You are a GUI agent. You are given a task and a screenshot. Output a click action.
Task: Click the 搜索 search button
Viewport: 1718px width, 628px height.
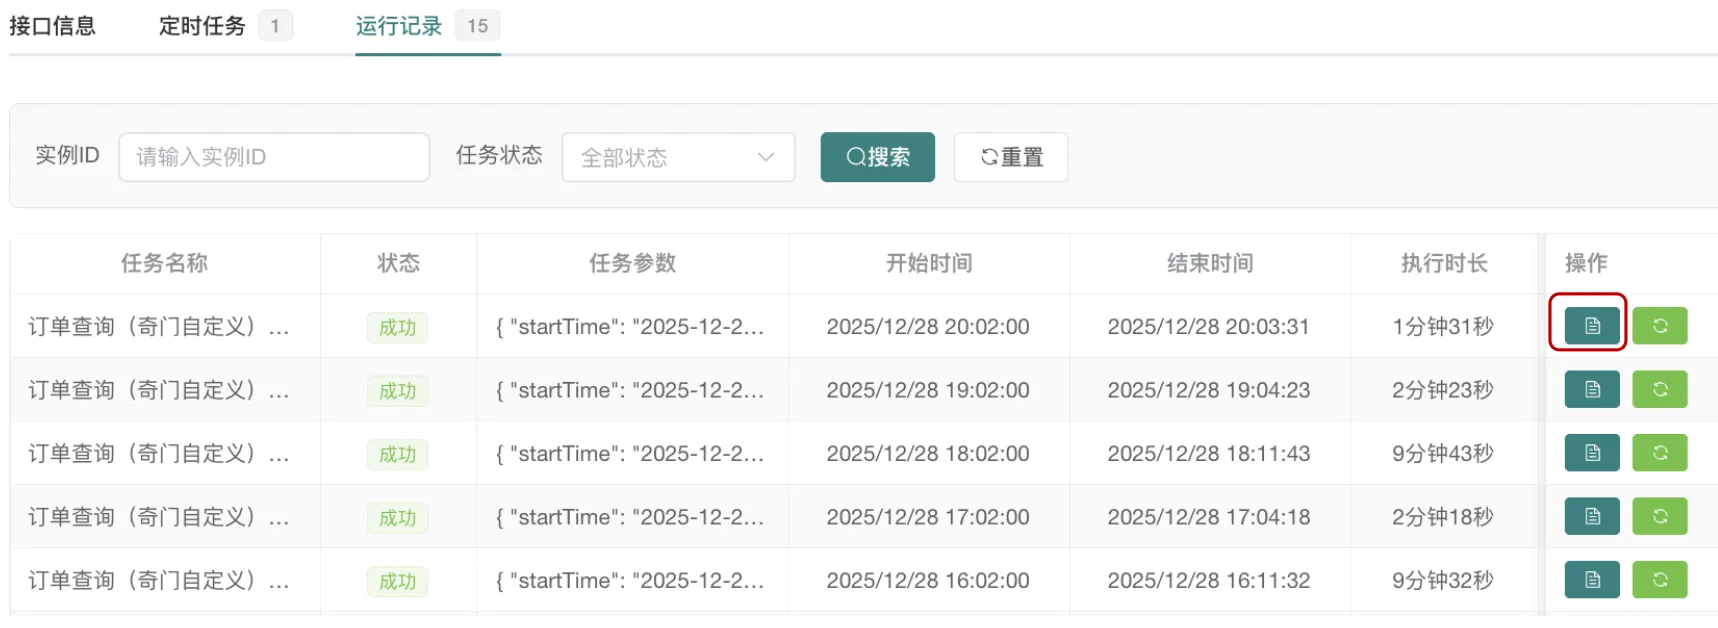tap(877, 157)
